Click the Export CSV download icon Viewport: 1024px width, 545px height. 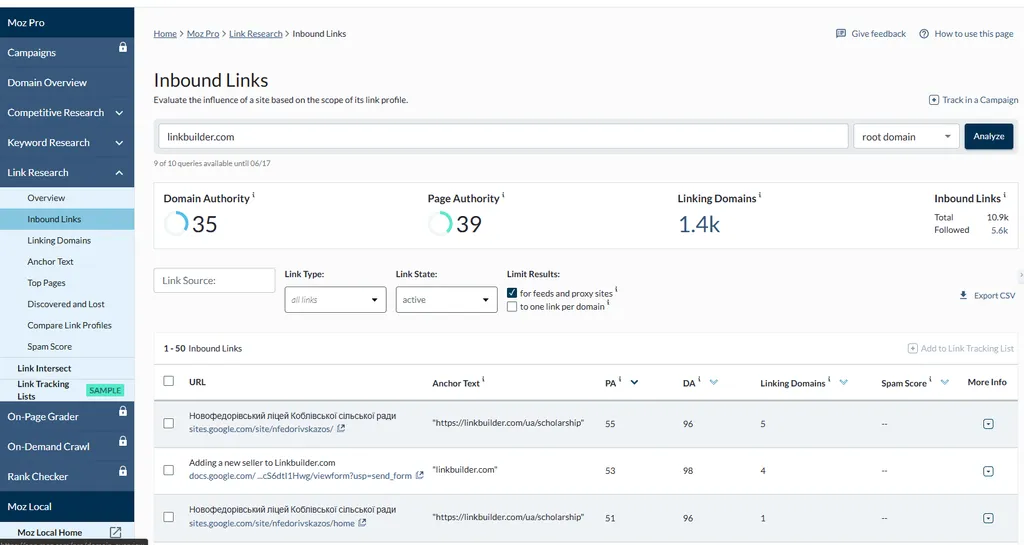tap(963, 295)
